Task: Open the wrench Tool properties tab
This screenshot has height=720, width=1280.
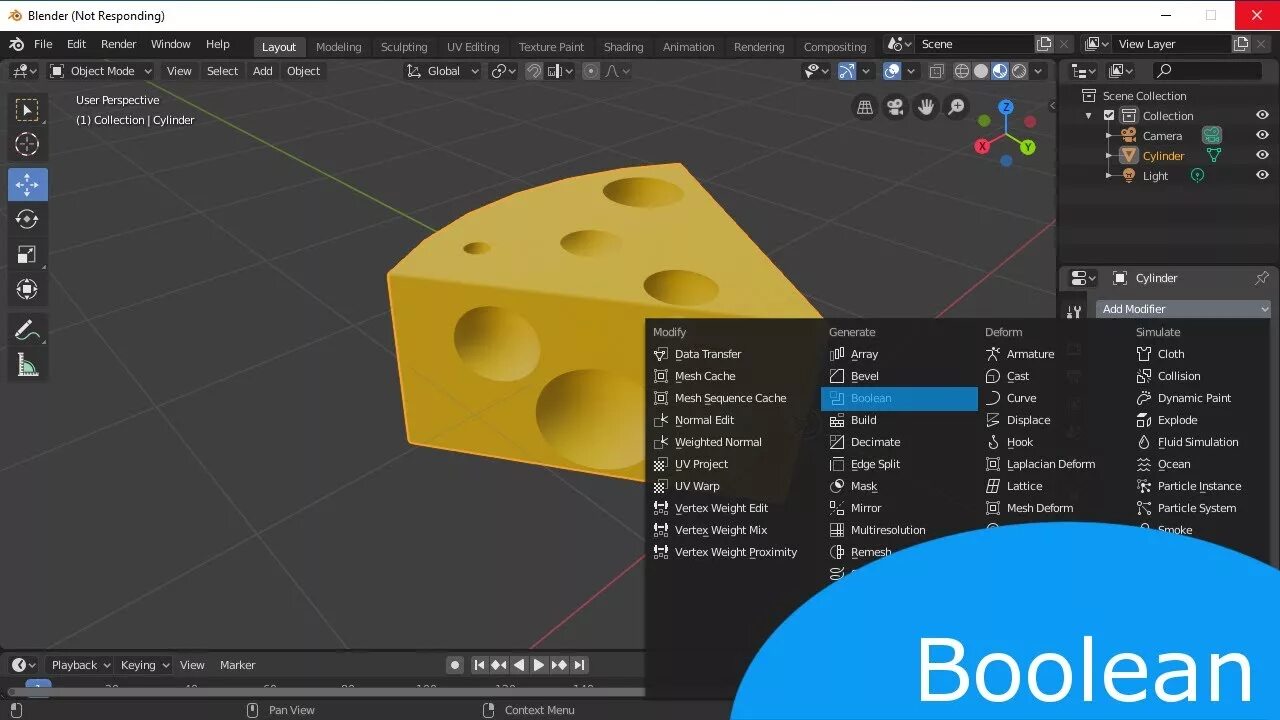Action: point(1074,312)
